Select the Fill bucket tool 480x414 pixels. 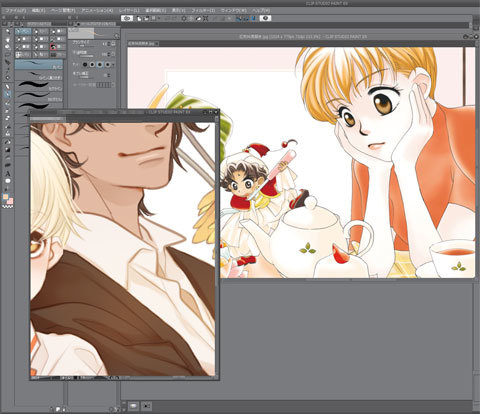[8, 142]
